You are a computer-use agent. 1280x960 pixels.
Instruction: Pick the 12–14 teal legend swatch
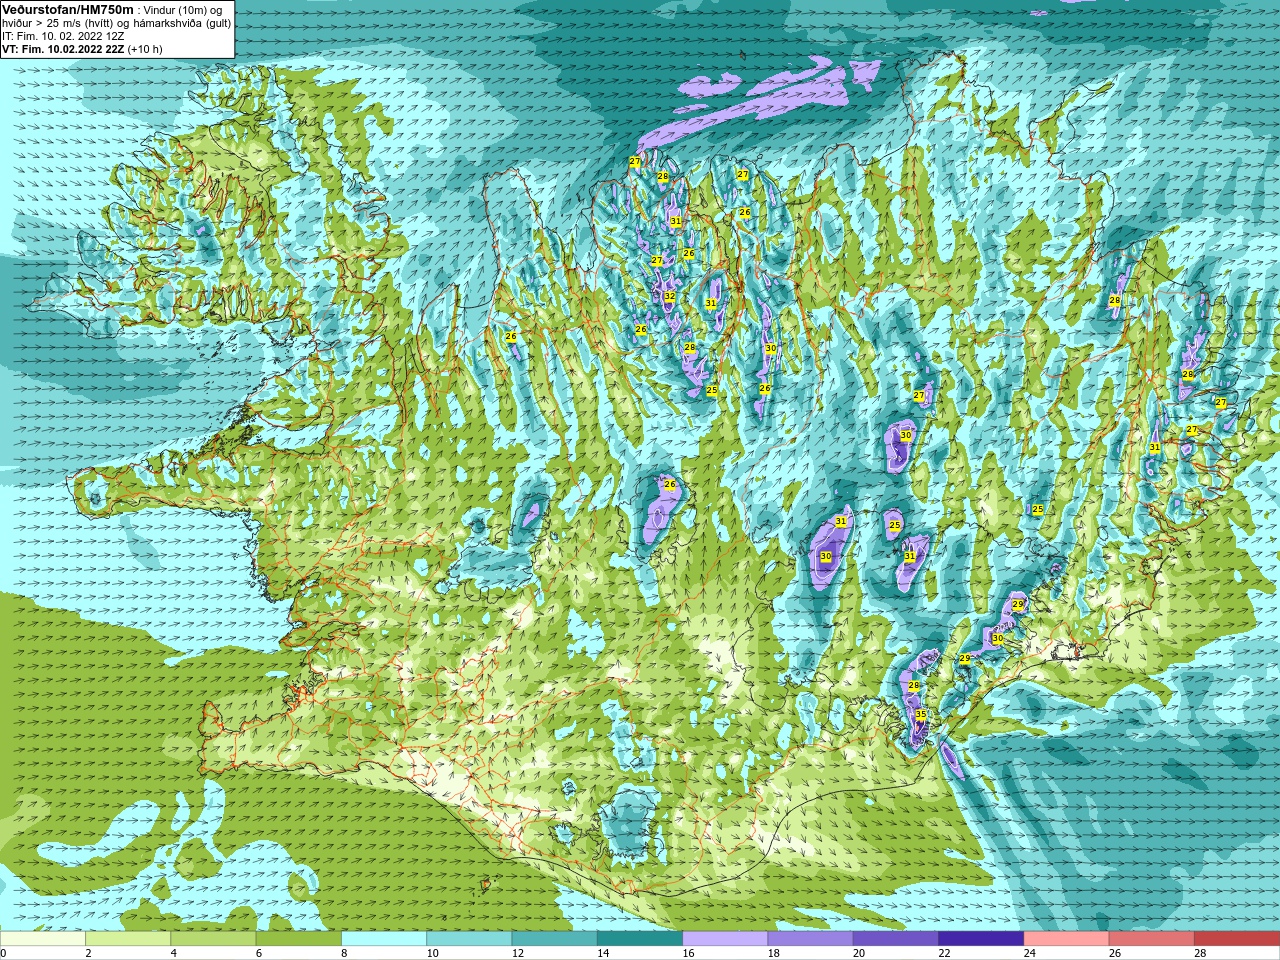(555, 939)
